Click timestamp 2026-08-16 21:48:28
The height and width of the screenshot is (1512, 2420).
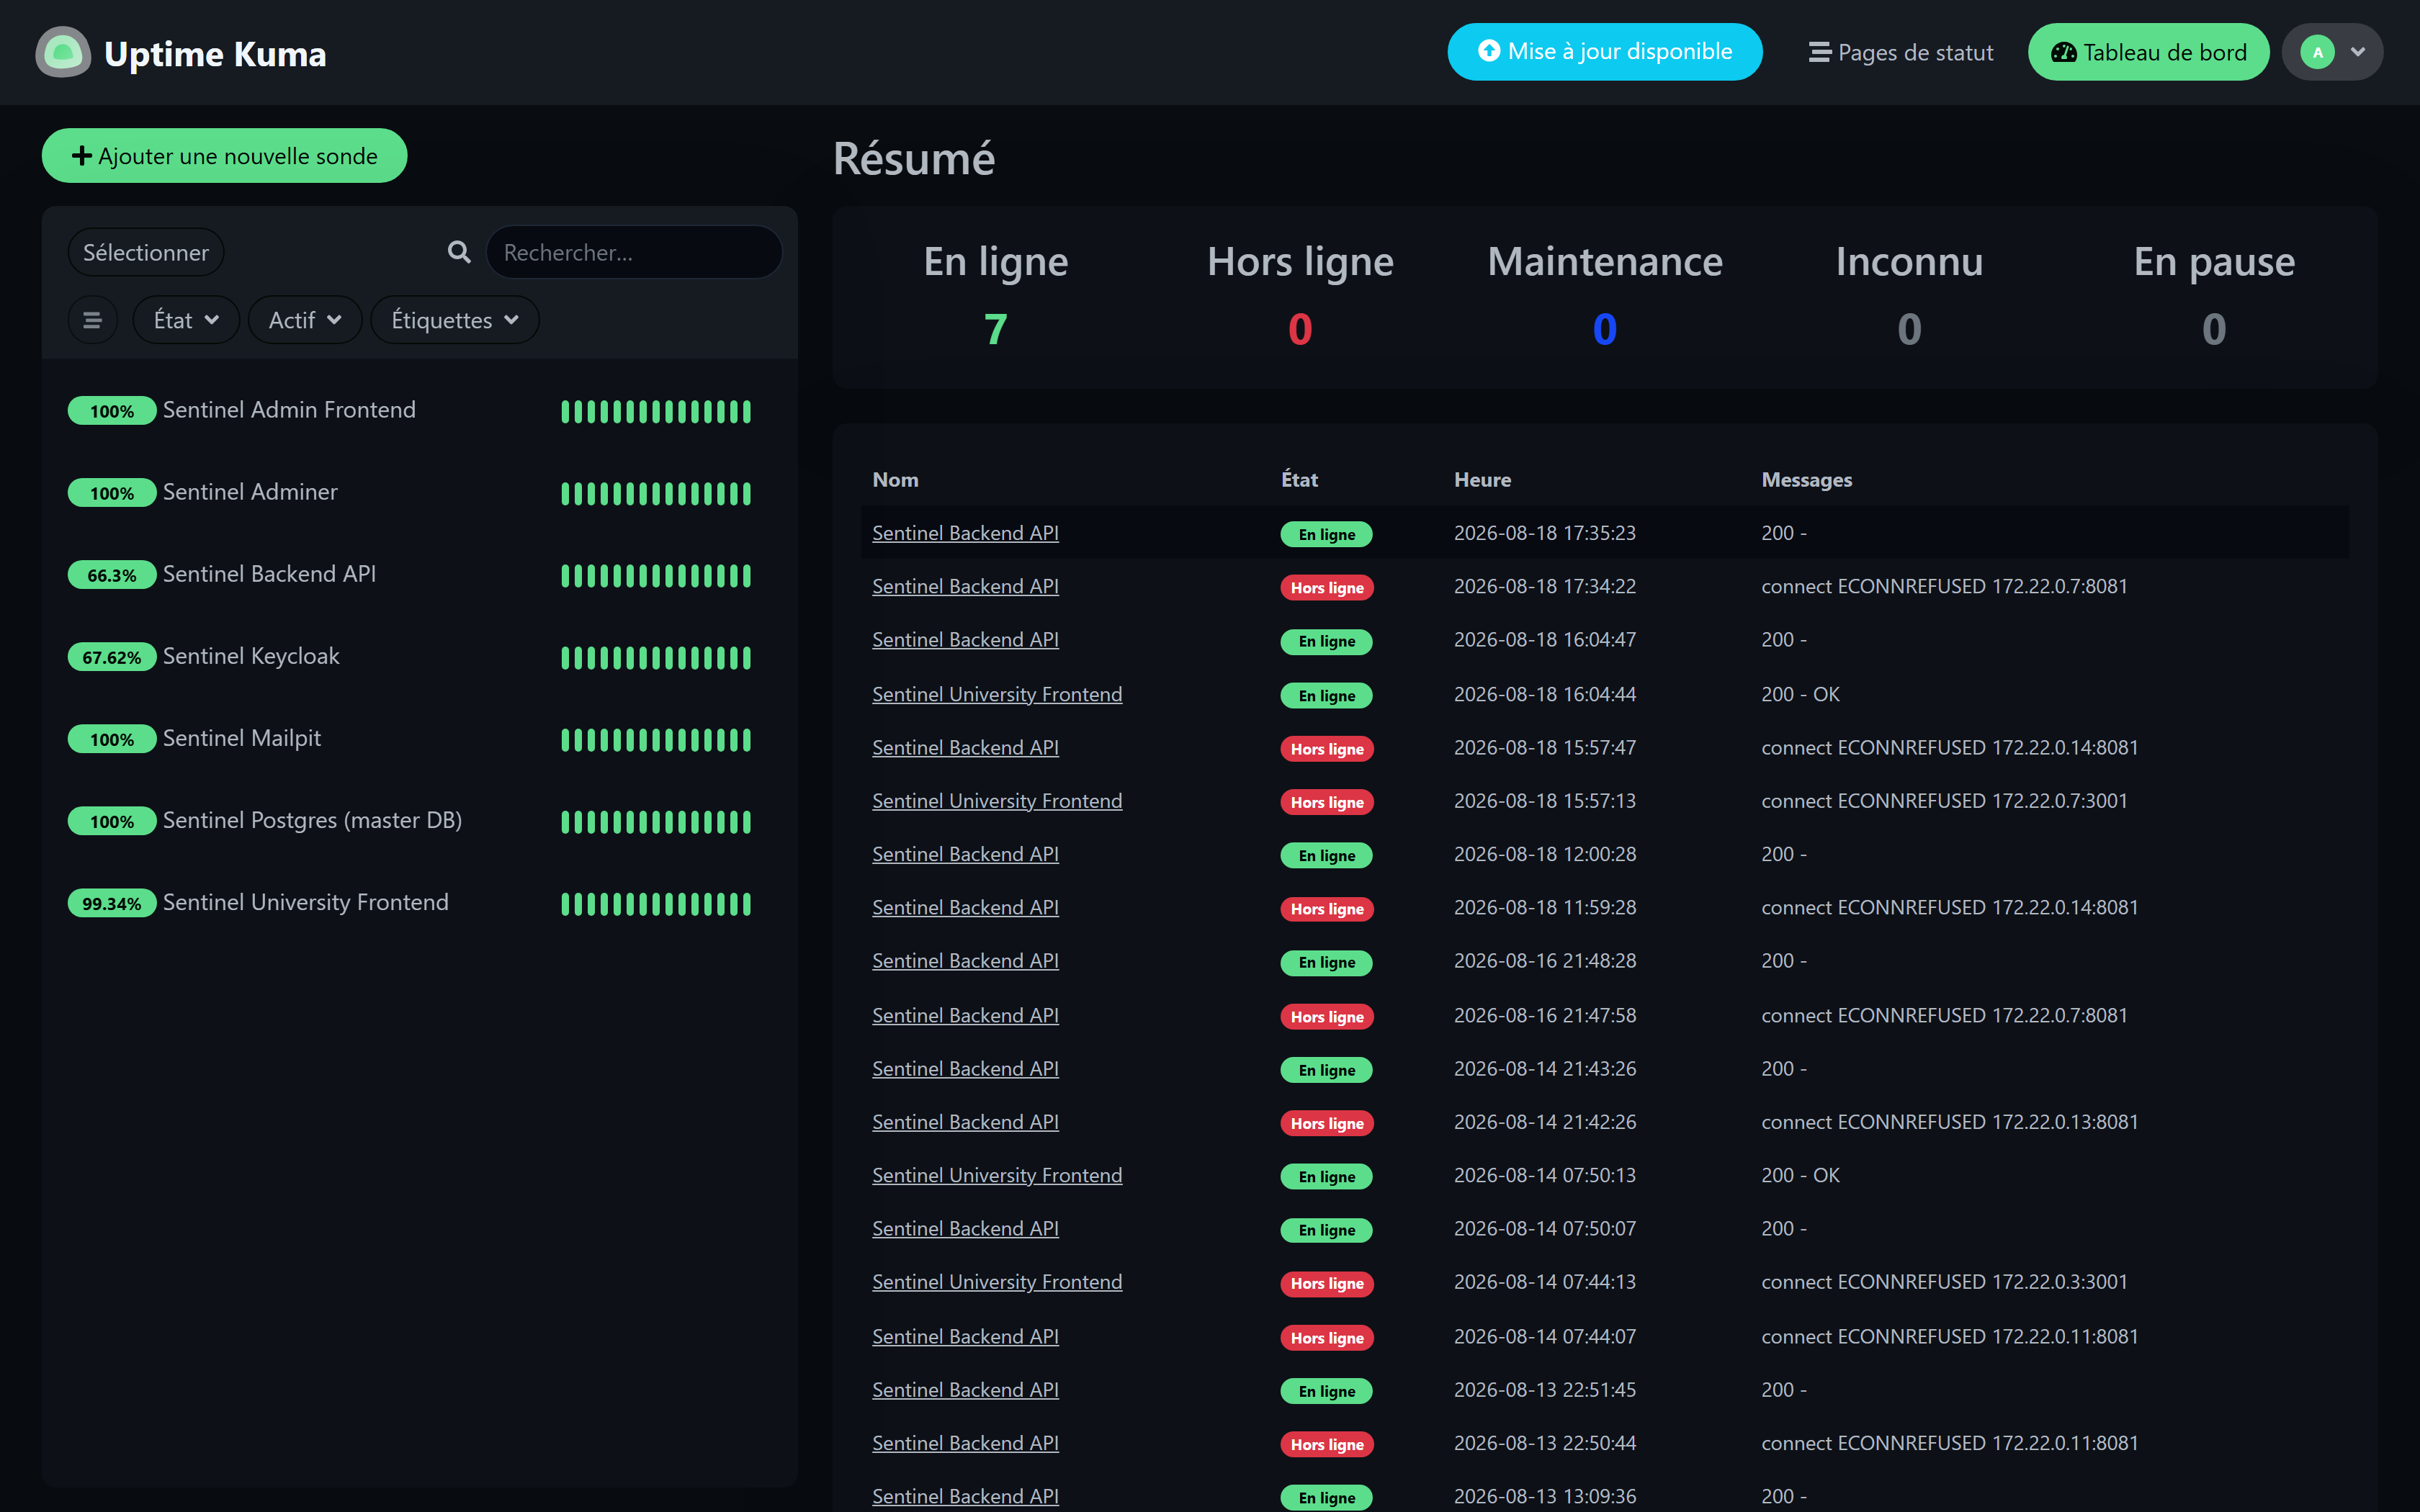click(1545, 961)
